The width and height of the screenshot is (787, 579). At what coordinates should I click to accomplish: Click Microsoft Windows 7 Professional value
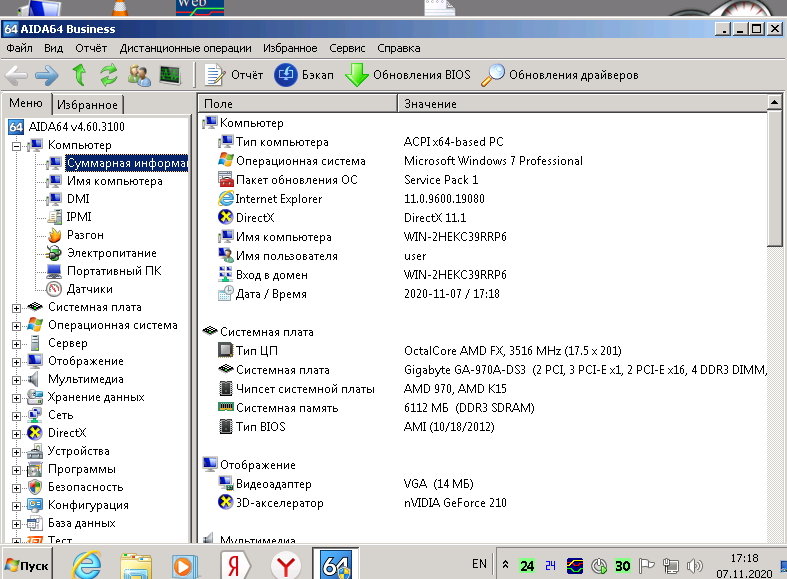tap(493, 161)
